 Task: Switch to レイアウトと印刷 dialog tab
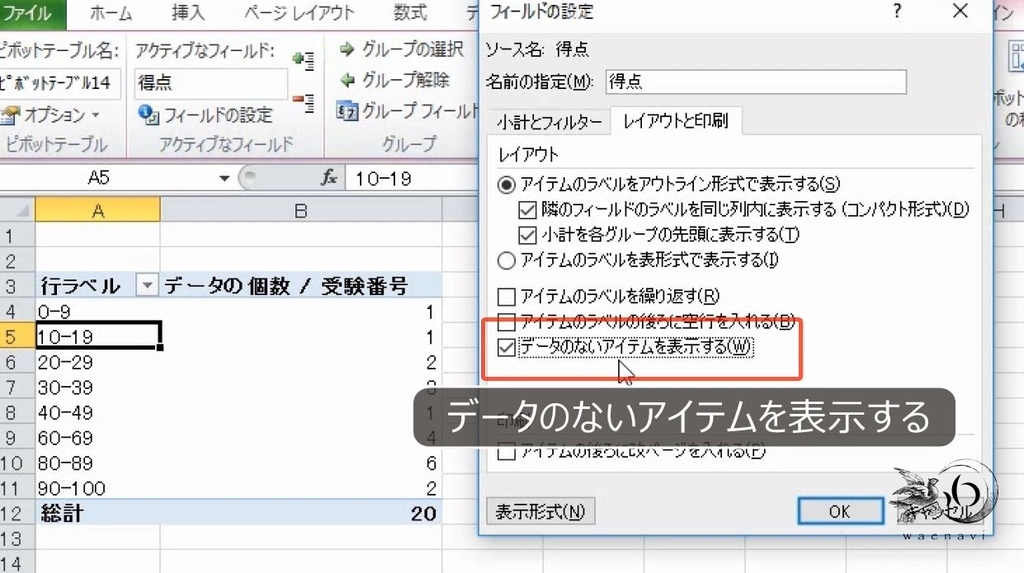[x=676, y=121]
